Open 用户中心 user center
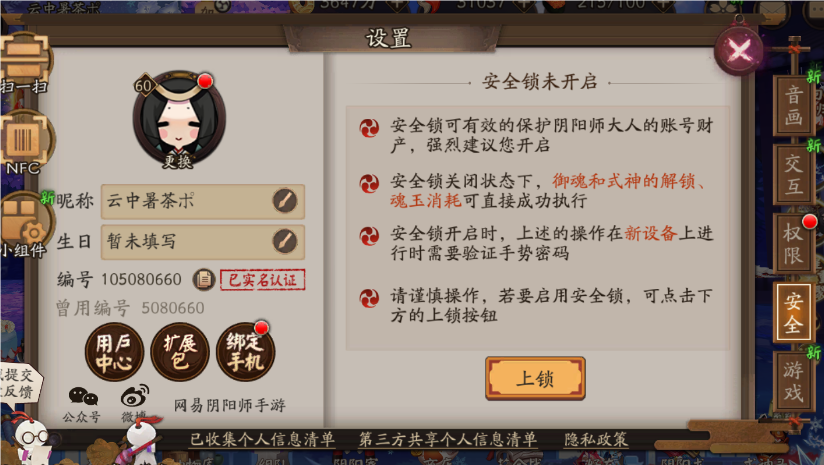This screenshot has width=824, height=465. coord(114,352)
